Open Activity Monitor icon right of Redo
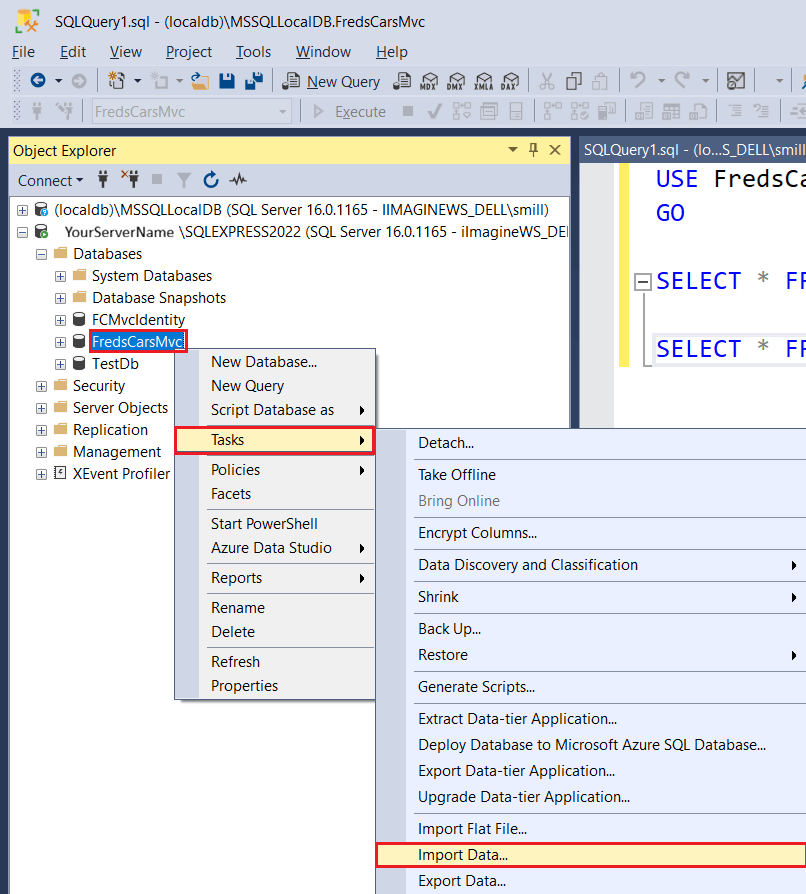The height and width of the screenshot is (894, 806). point(735,81)
